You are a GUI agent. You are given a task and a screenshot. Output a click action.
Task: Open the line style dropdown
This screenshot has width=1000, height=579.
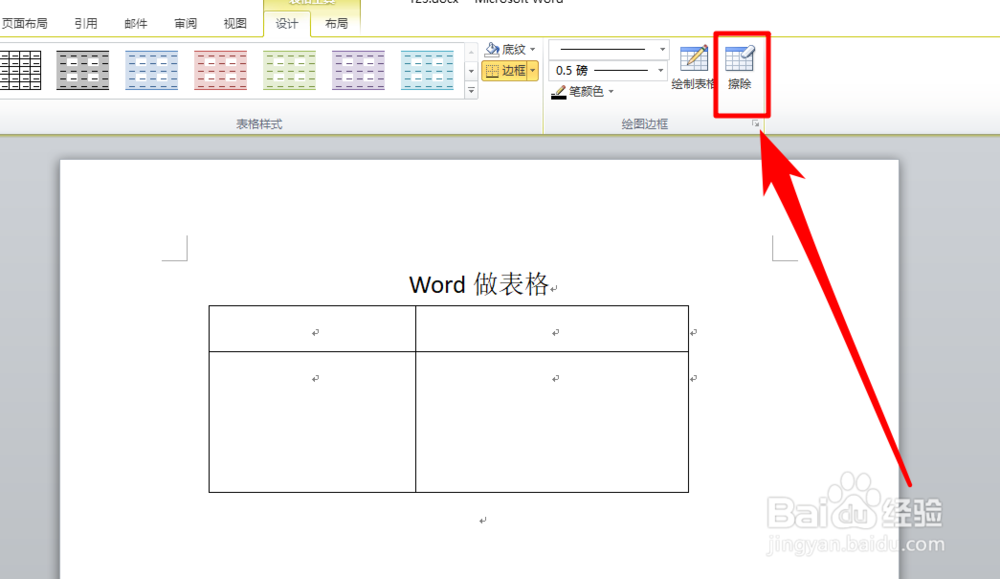coord(661,48)
